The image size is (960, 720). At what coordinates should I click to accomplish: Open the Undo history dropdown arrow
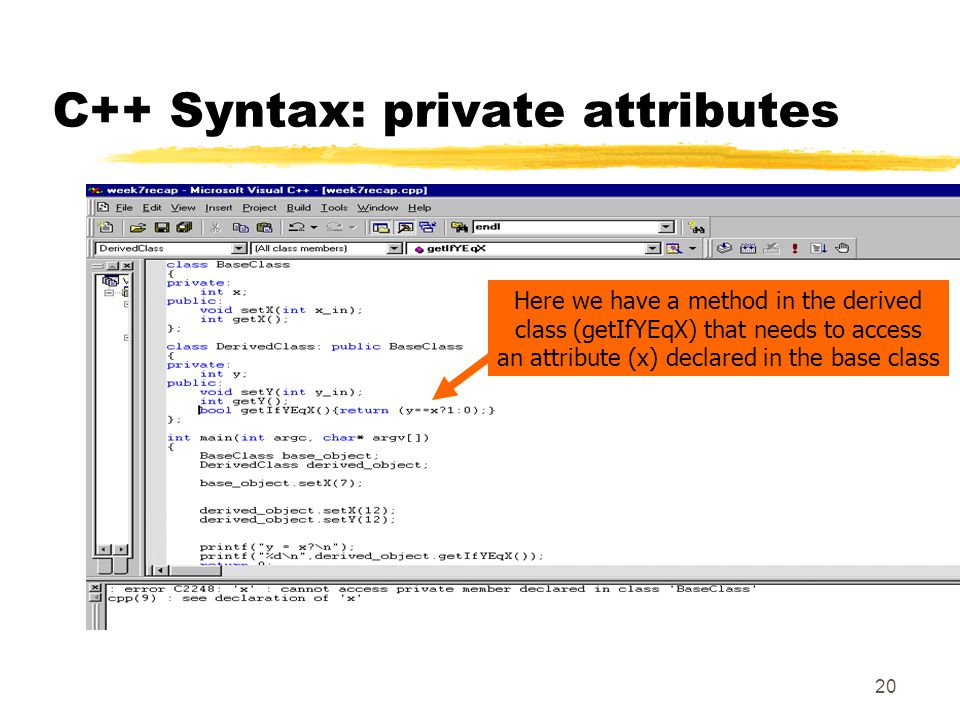pos(314,228)
